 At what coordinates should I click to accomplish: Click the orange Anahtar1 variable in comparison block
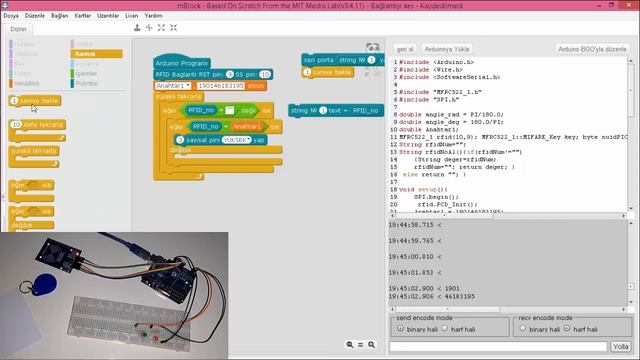pos(247,127)
